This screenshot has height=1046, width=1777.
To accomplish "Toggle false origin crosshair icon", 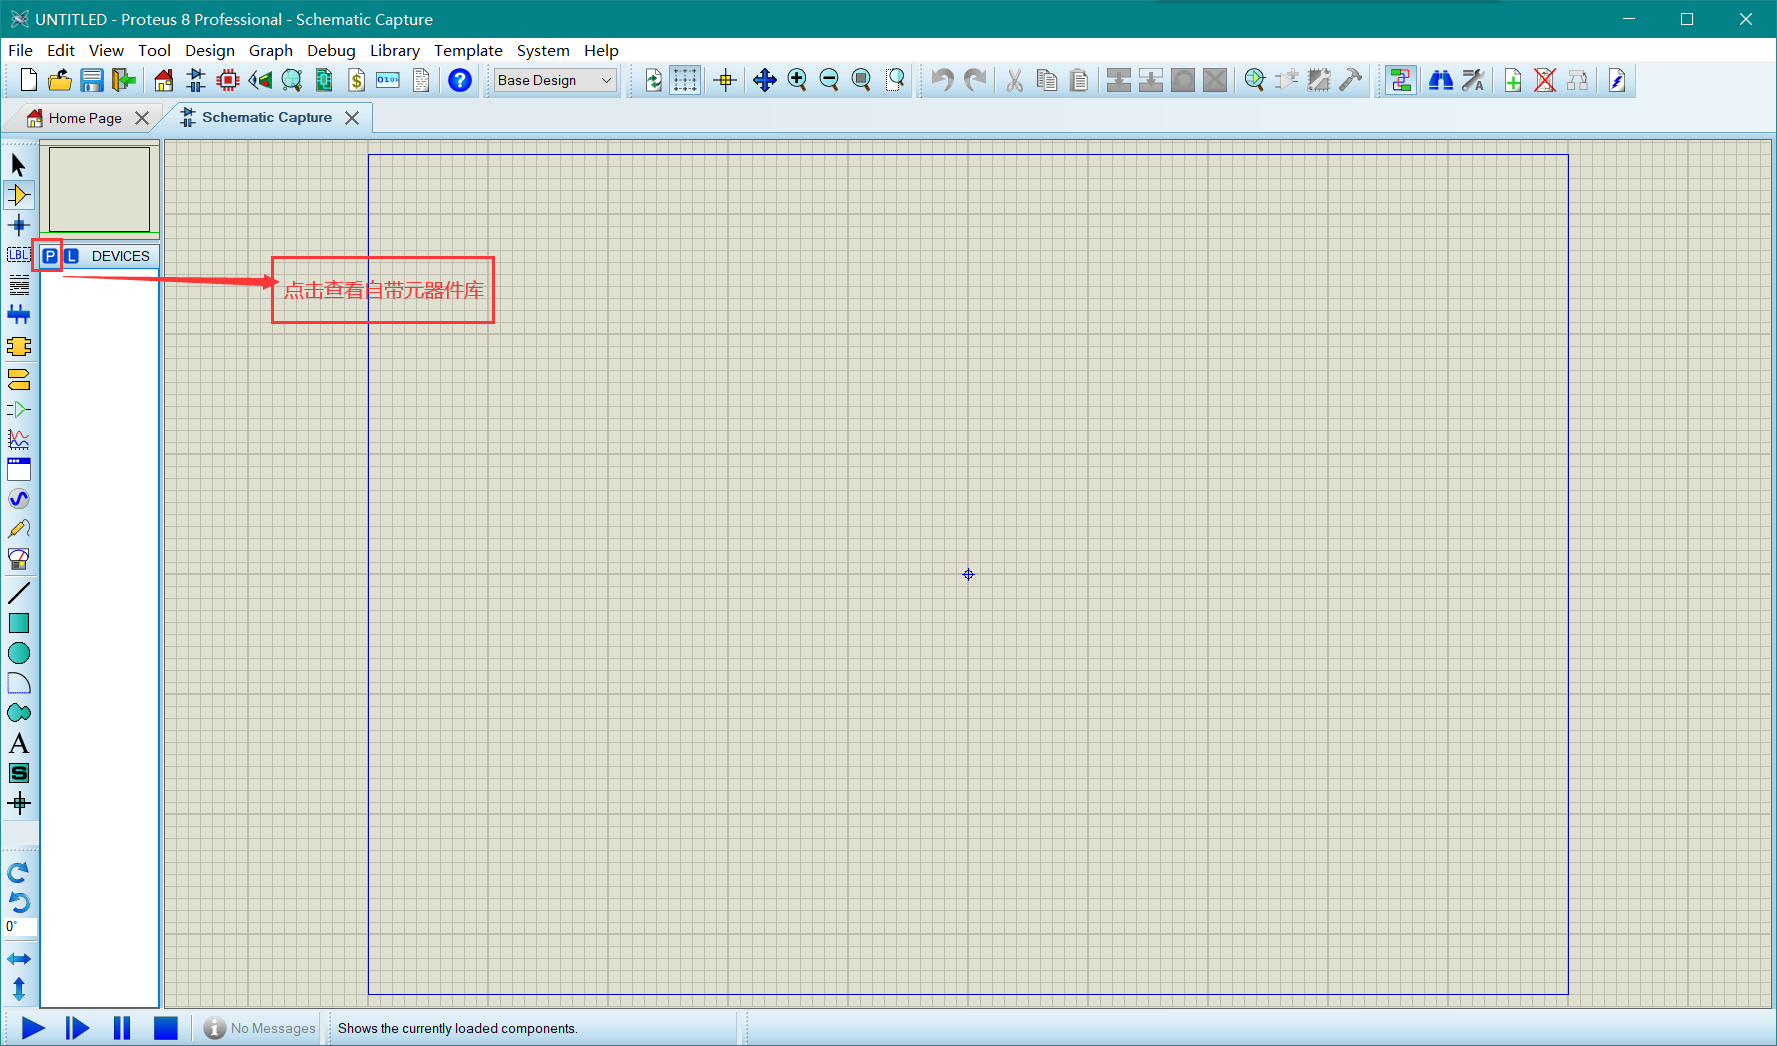I will [x=726, y=80].
